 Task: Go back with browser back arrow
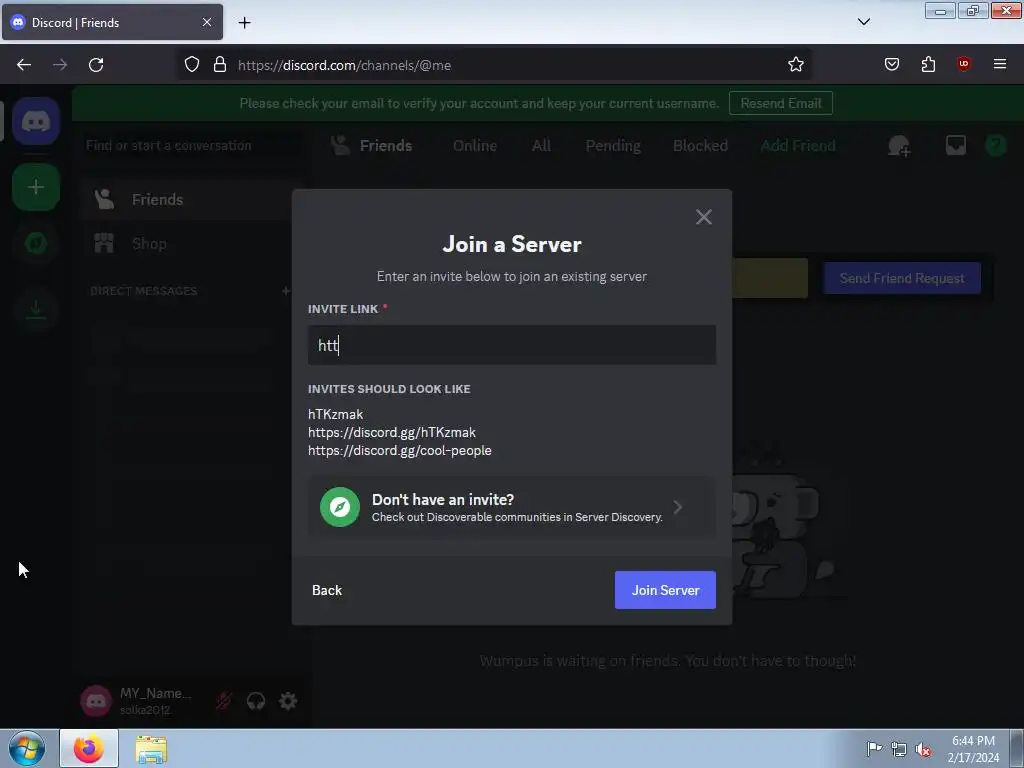click(24, 65)
